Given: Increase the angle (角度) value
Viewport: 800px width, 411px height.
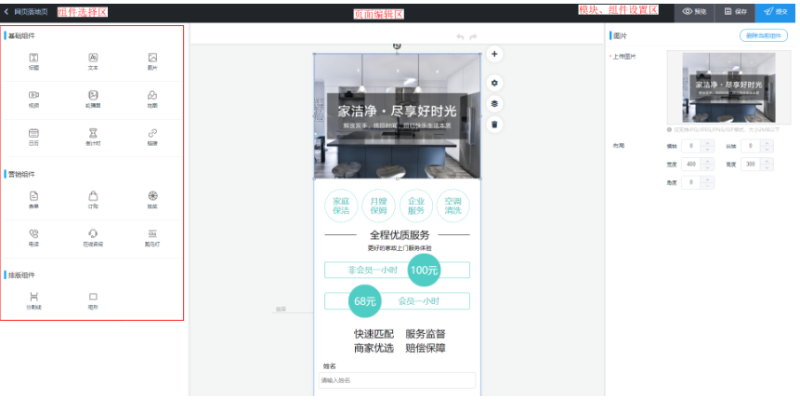Looking at the screenshot, I should 707,179.
